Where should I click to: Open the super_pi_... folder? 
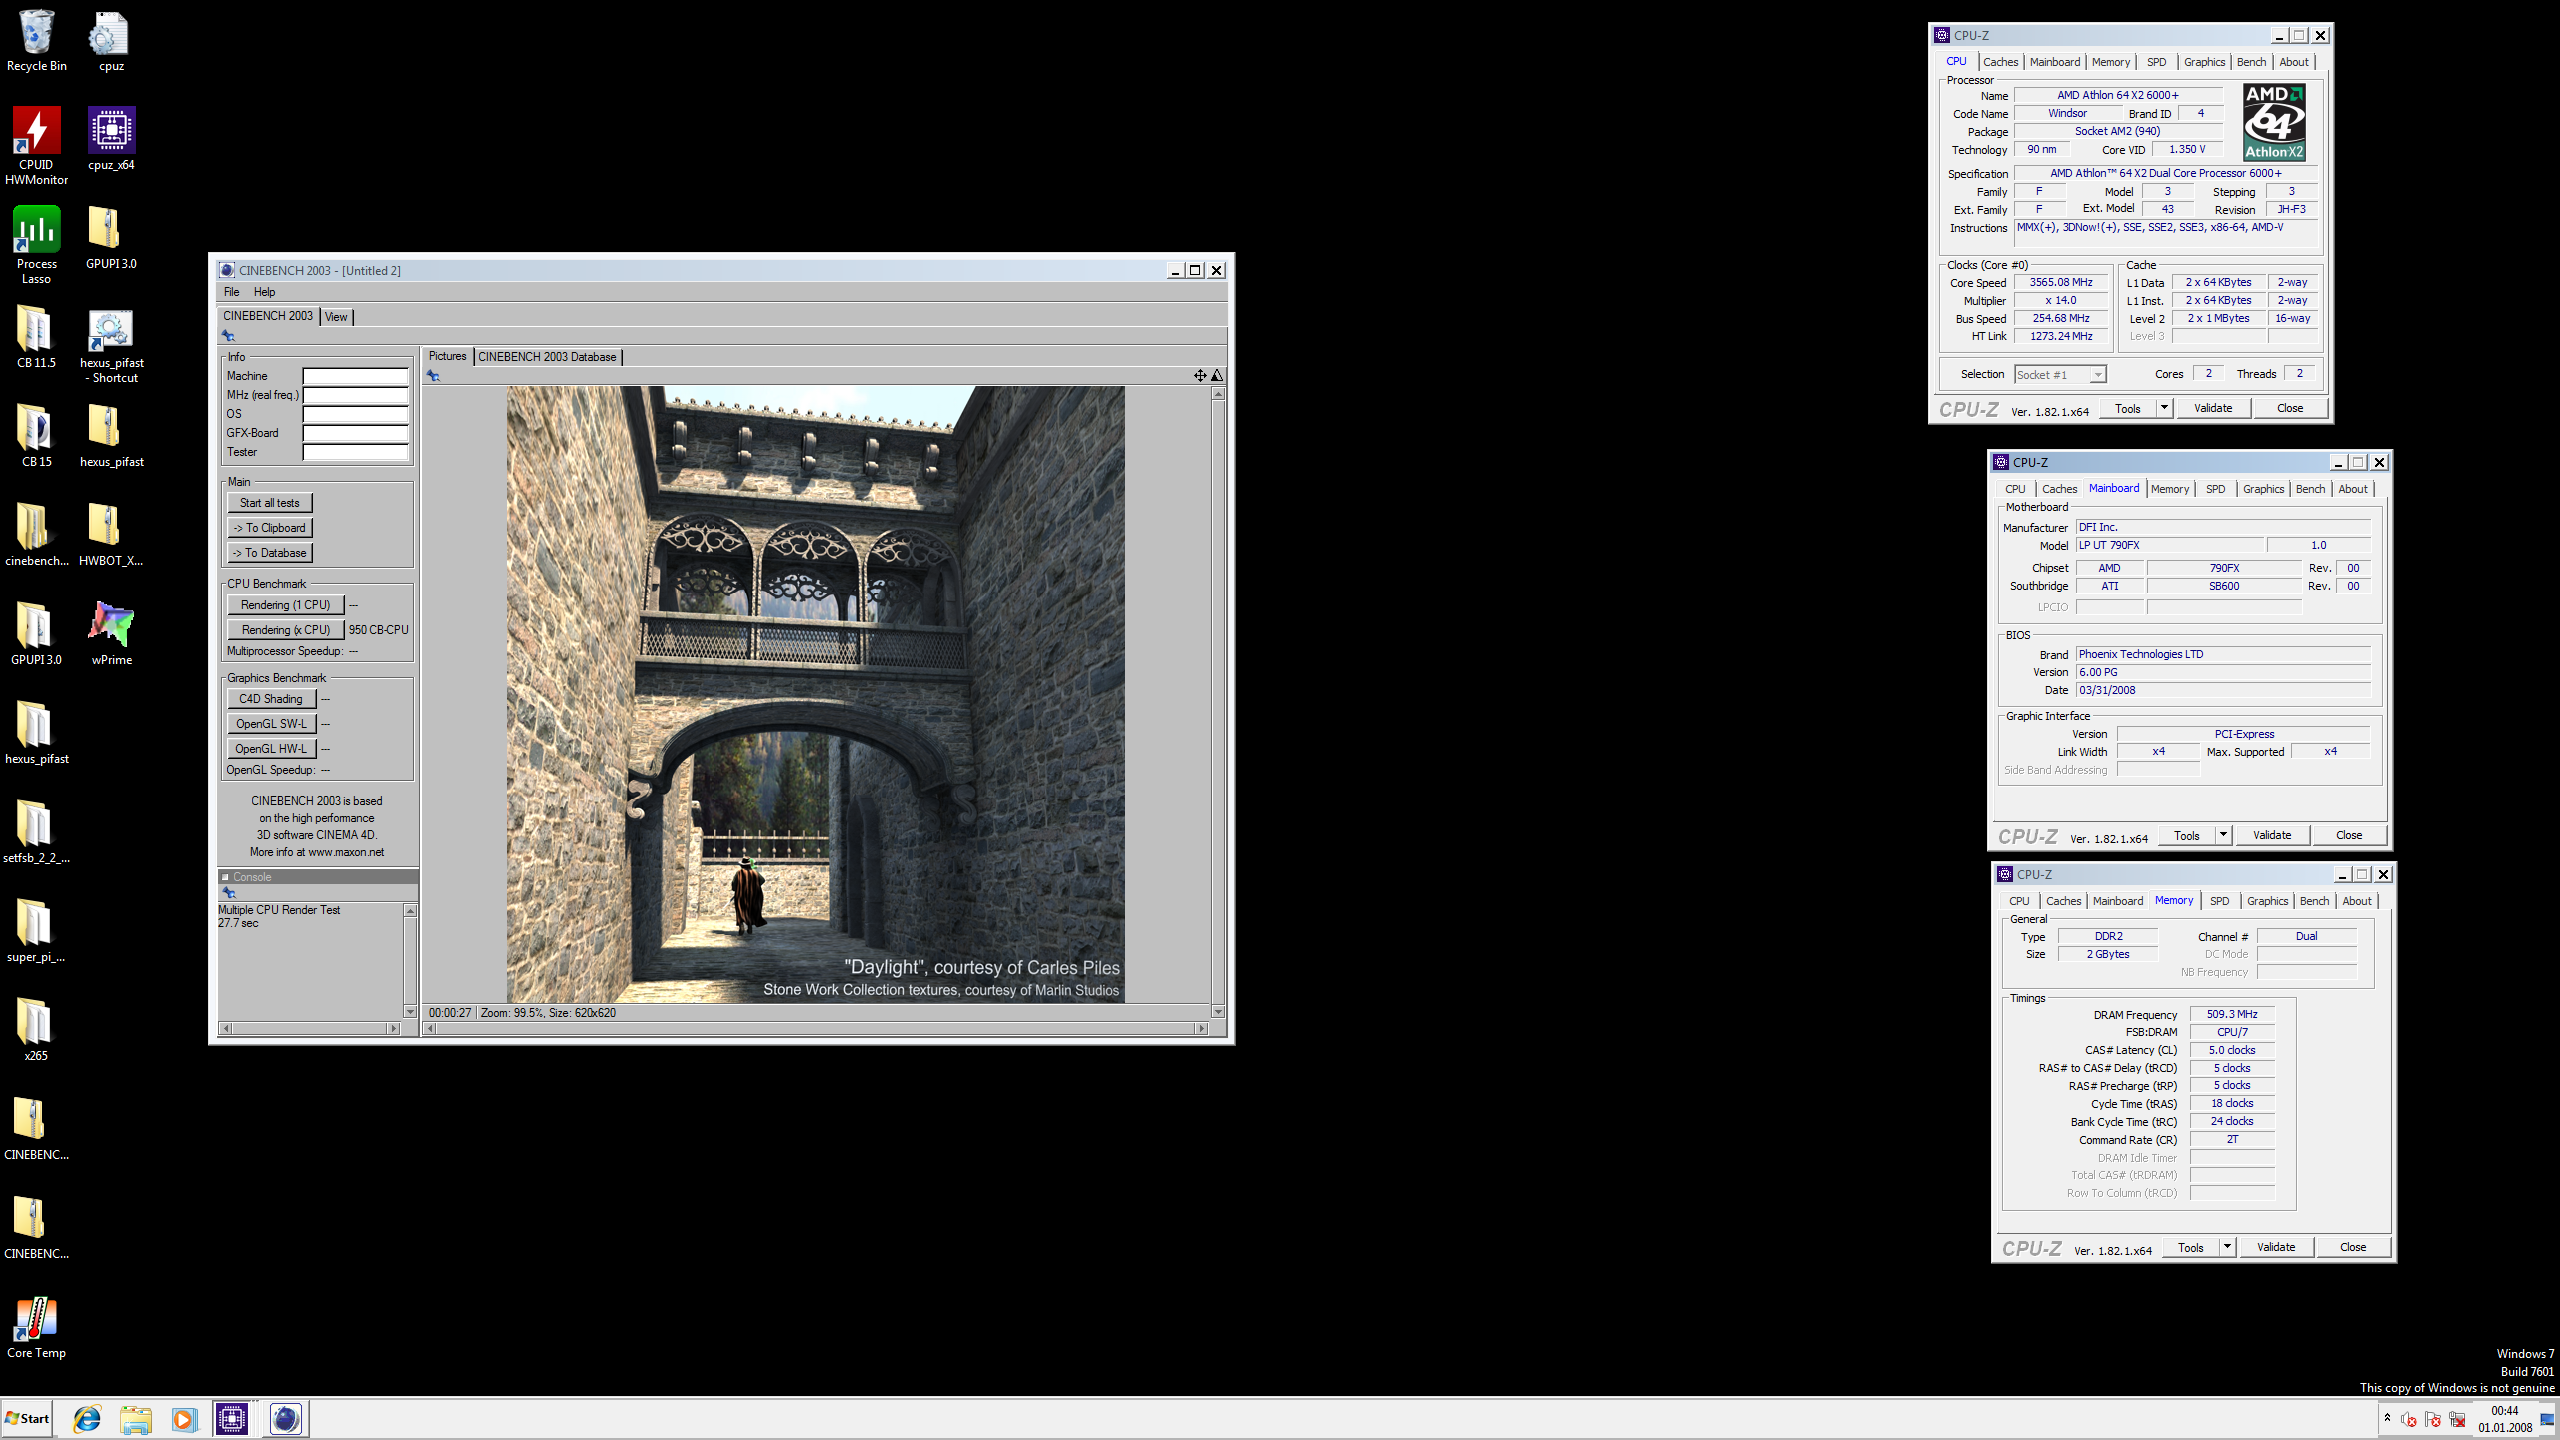click(x=37, y=931)
